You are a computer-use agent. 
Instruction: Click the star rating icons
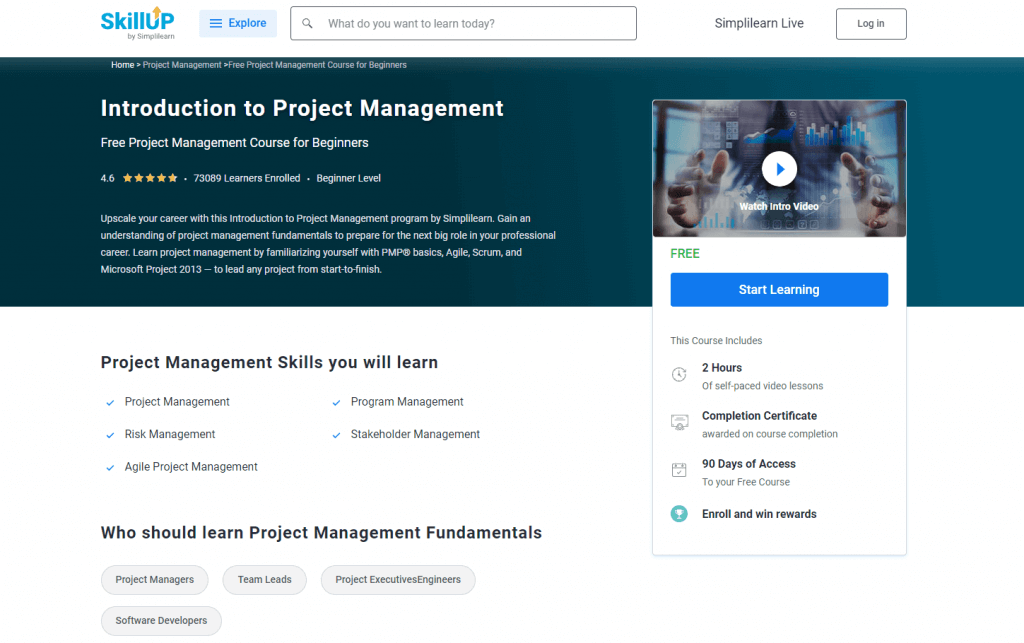coord(150,178)
